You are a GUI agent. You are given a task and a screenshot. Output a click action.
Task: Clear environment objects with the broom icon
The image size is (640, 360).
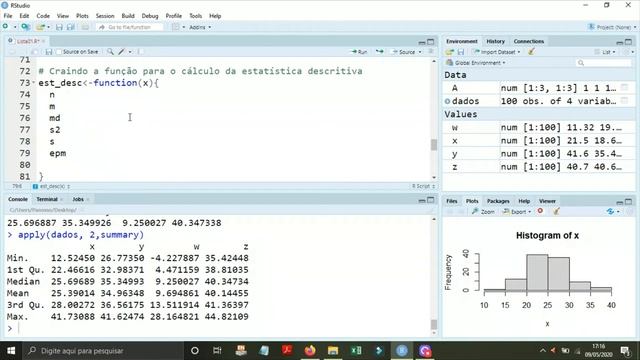click(531, 52)
